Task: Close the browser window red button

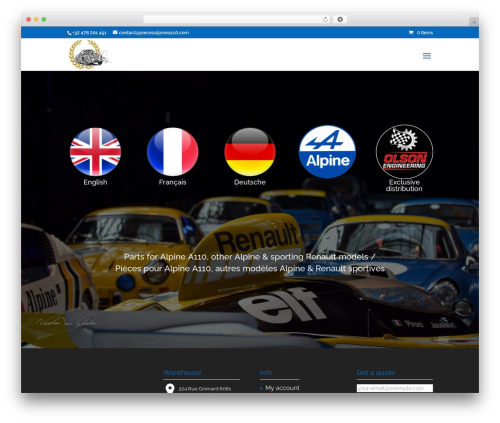Action: tap(29, 20)
